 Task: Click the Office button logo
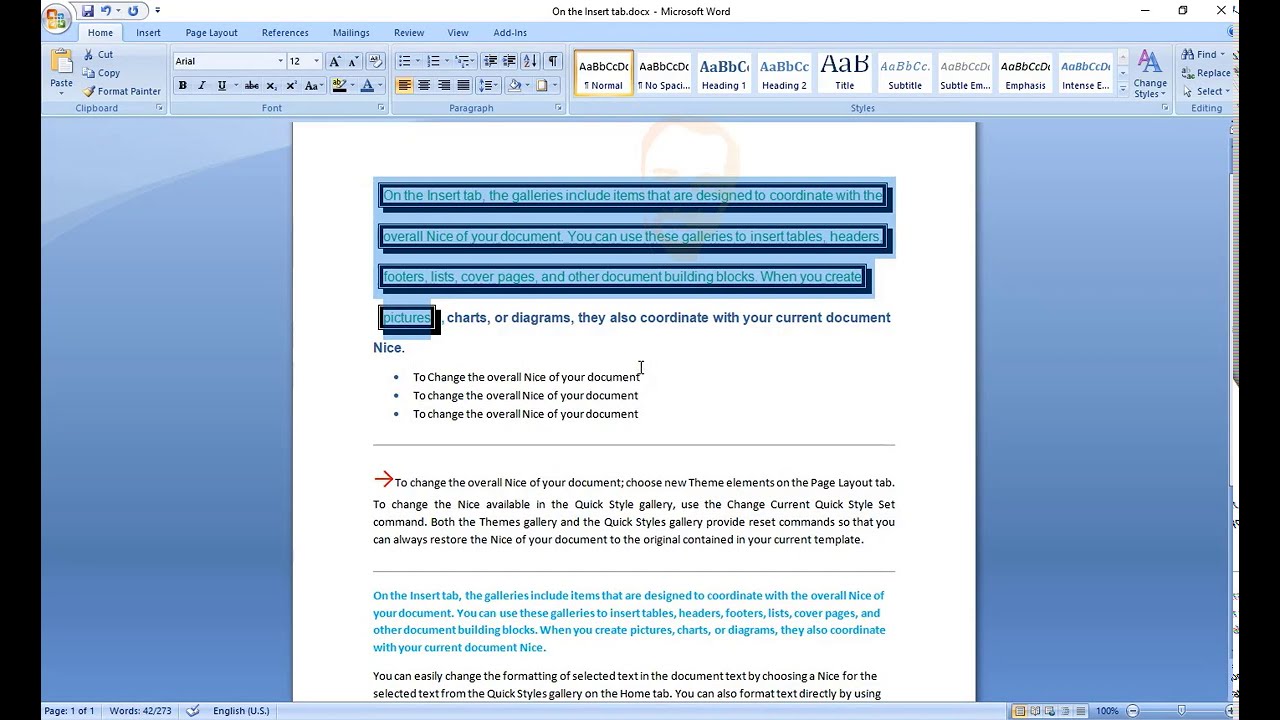58,20
